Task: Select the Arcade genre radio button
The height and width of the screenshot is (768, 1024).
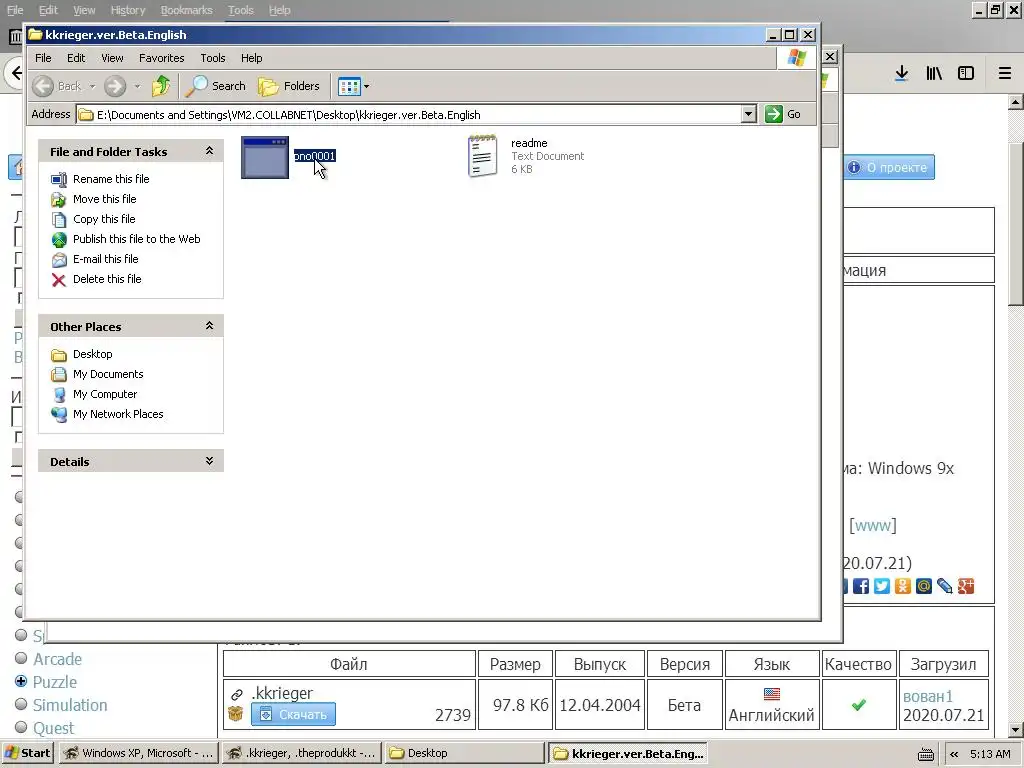Action: coord(21,658)
